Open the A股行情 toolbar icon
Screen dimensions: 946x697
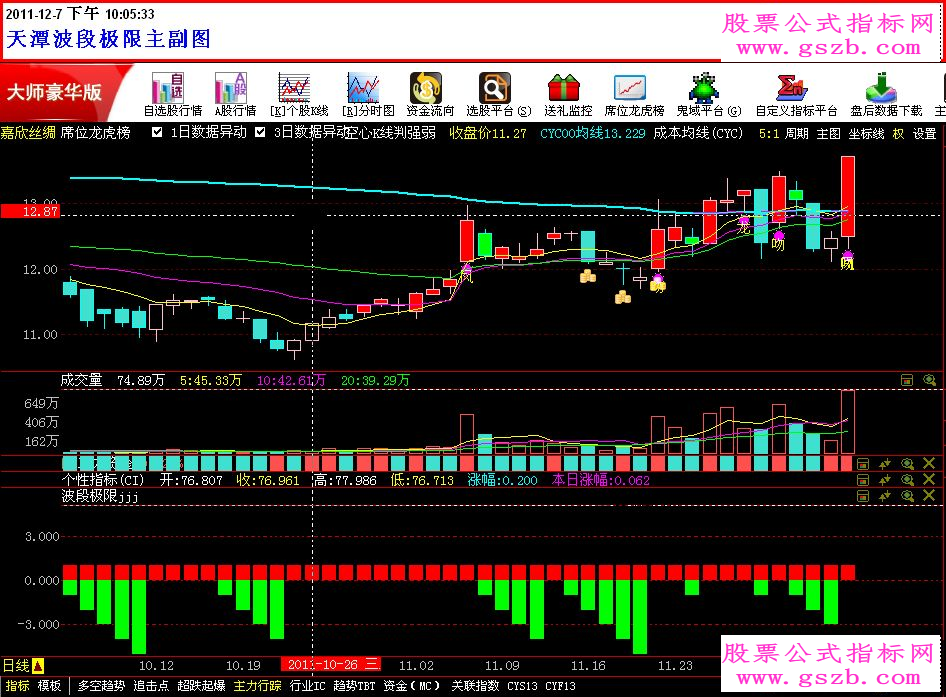[235, 95]
